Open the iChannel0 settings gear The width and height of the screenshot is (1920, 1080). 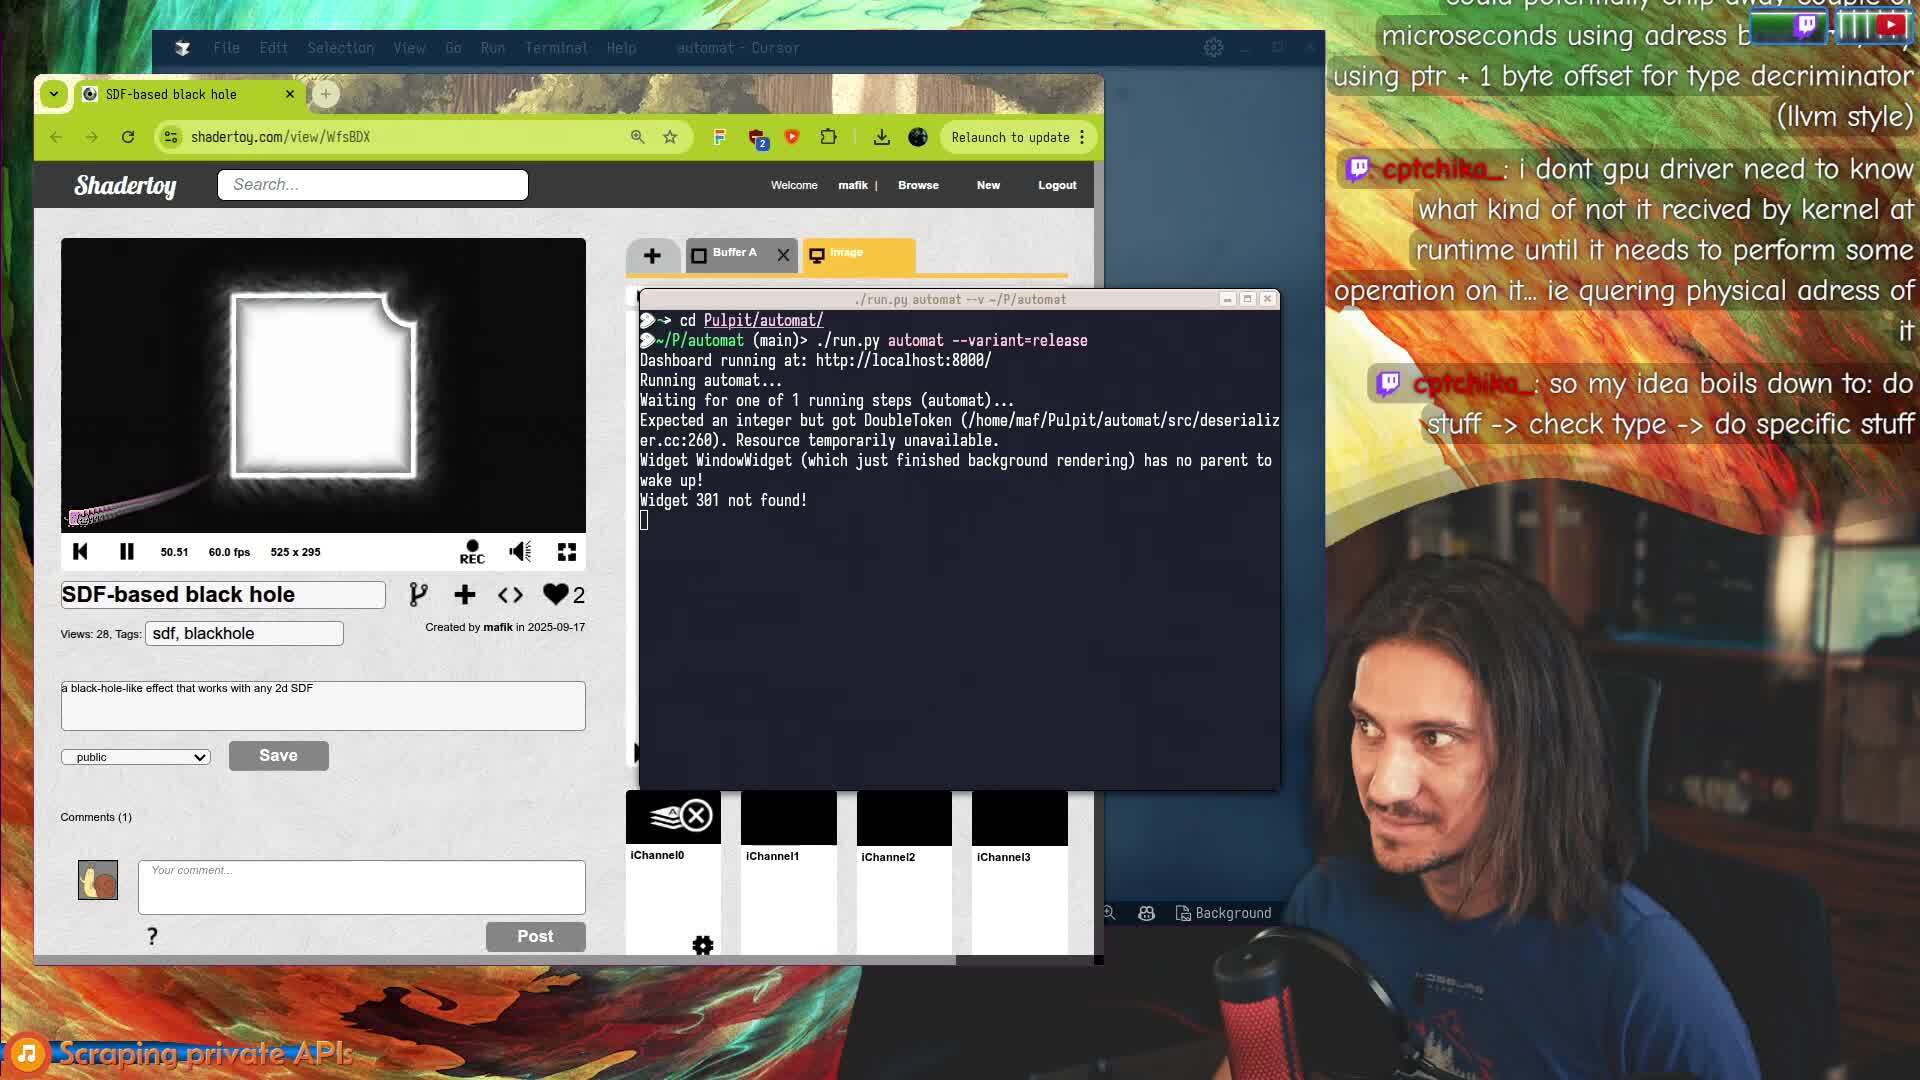703,945
